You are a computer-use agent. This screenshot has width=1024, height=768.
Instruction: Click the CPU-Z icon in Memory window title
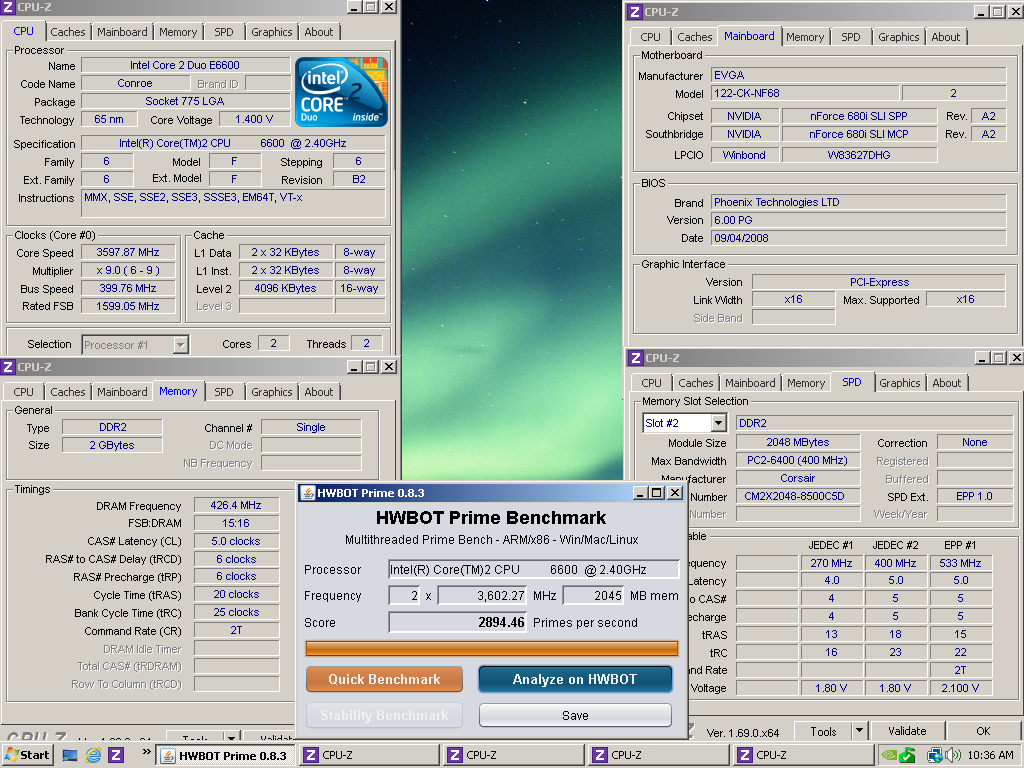coord(8,367)
